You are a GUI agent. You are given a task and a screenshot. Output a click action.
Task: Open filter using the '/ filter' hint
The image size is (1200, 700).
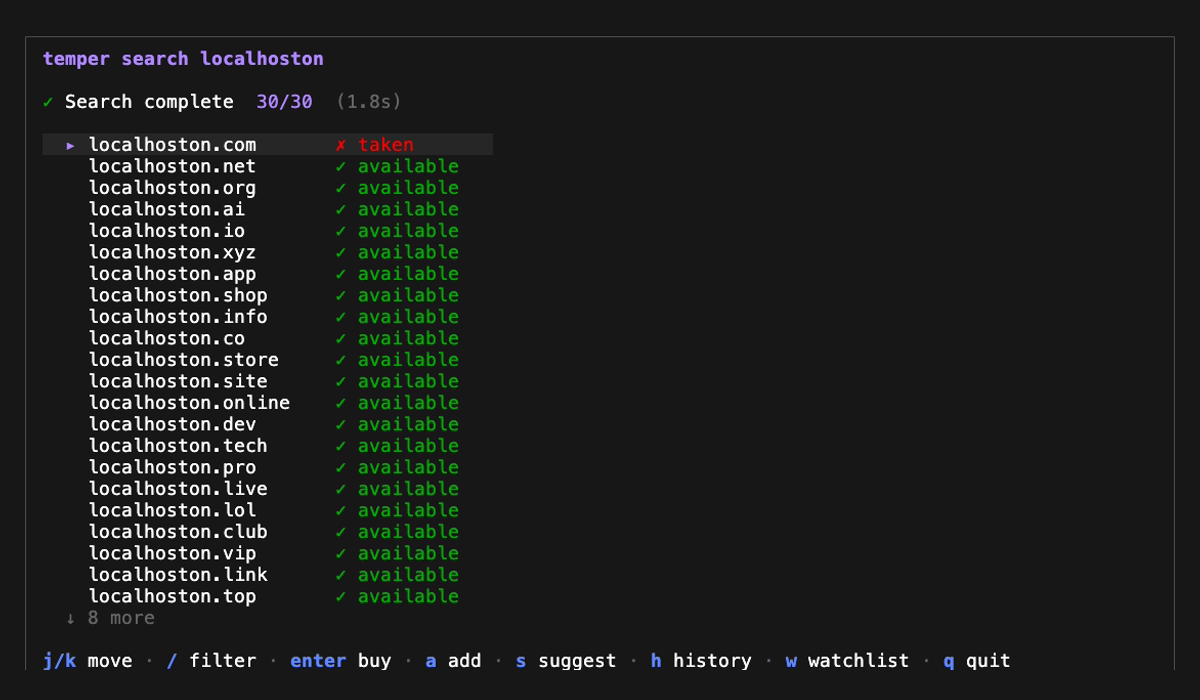[x=211, y=661]
